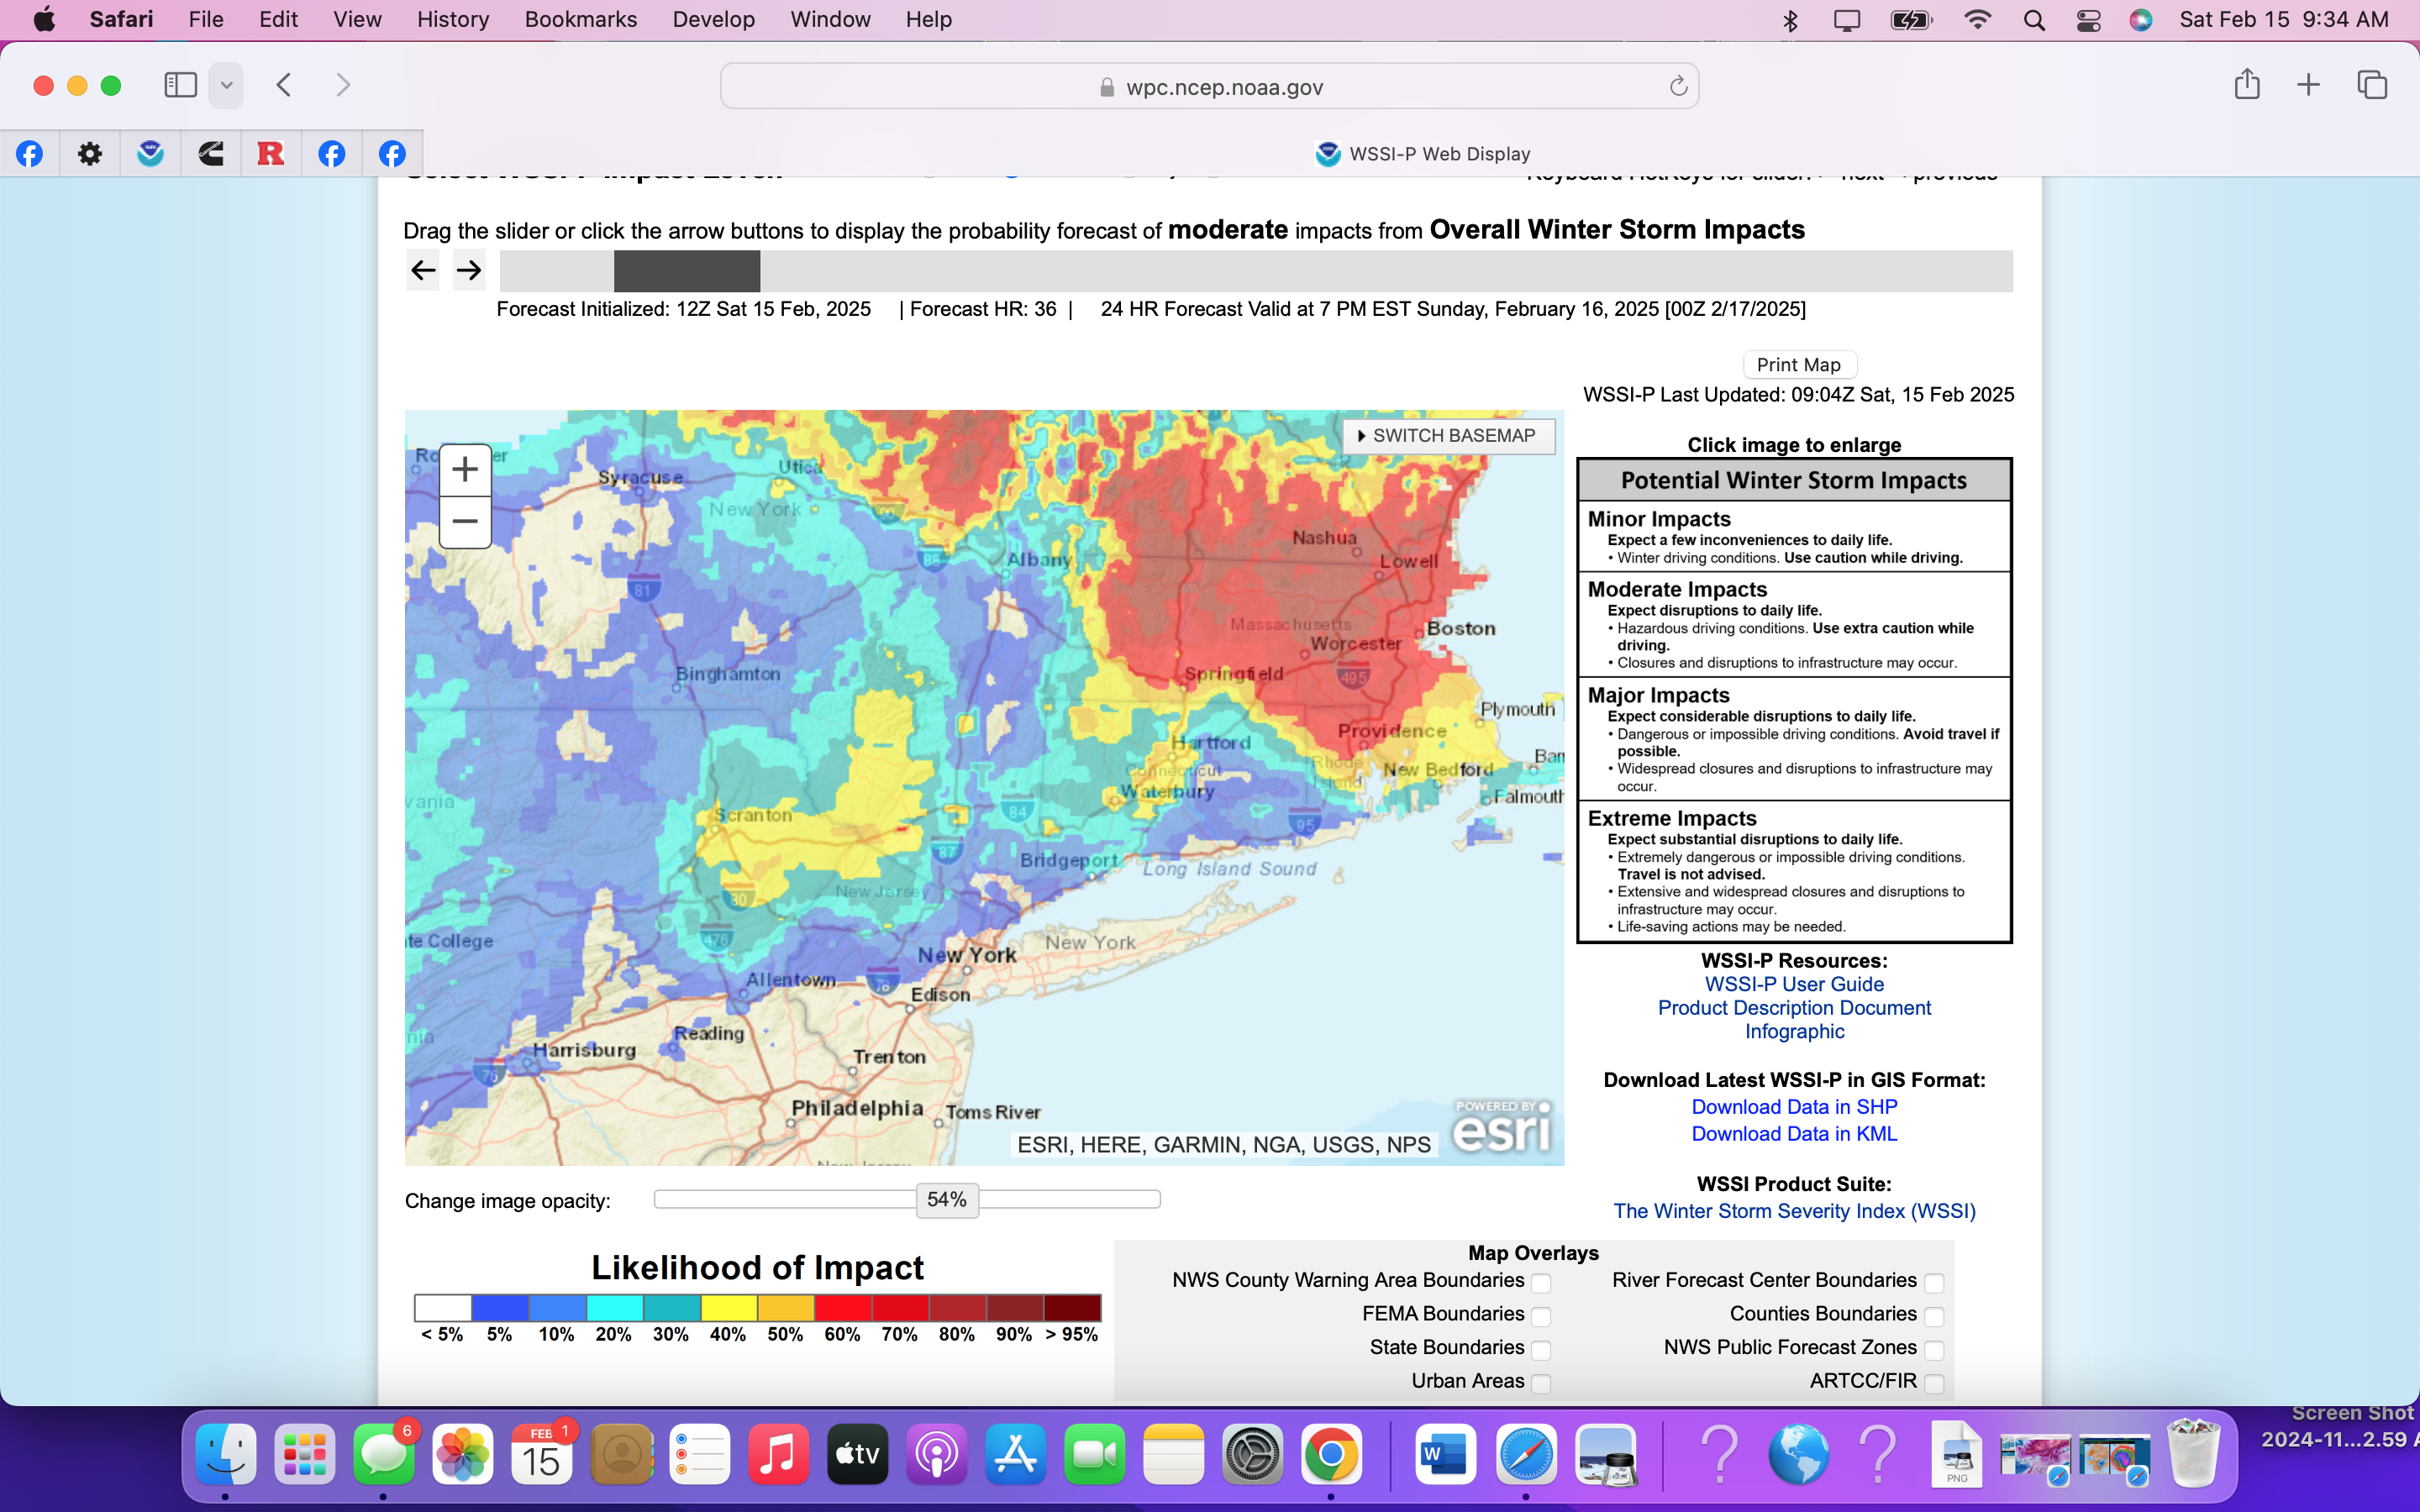Click the next forecast arrow button
This screenshot has width=2420, height=1512.
(x=469, y=270)
